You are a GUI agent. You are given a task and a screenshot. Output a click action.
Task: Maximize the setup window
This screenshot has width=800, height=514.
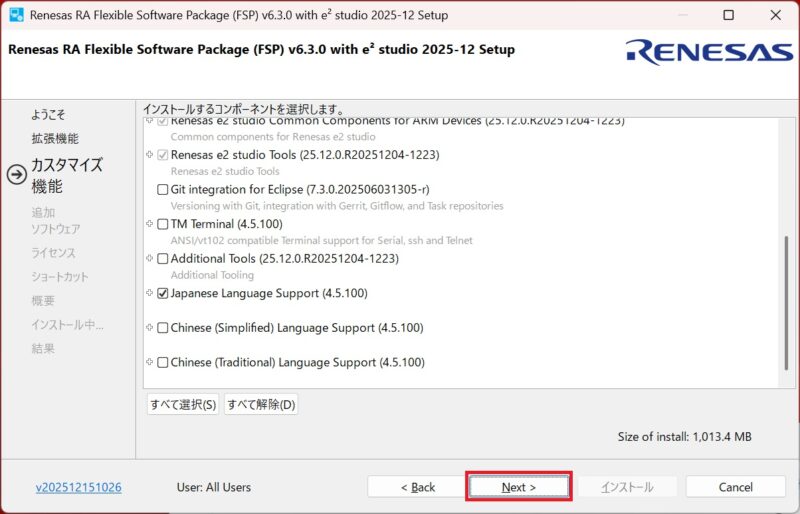729,15
